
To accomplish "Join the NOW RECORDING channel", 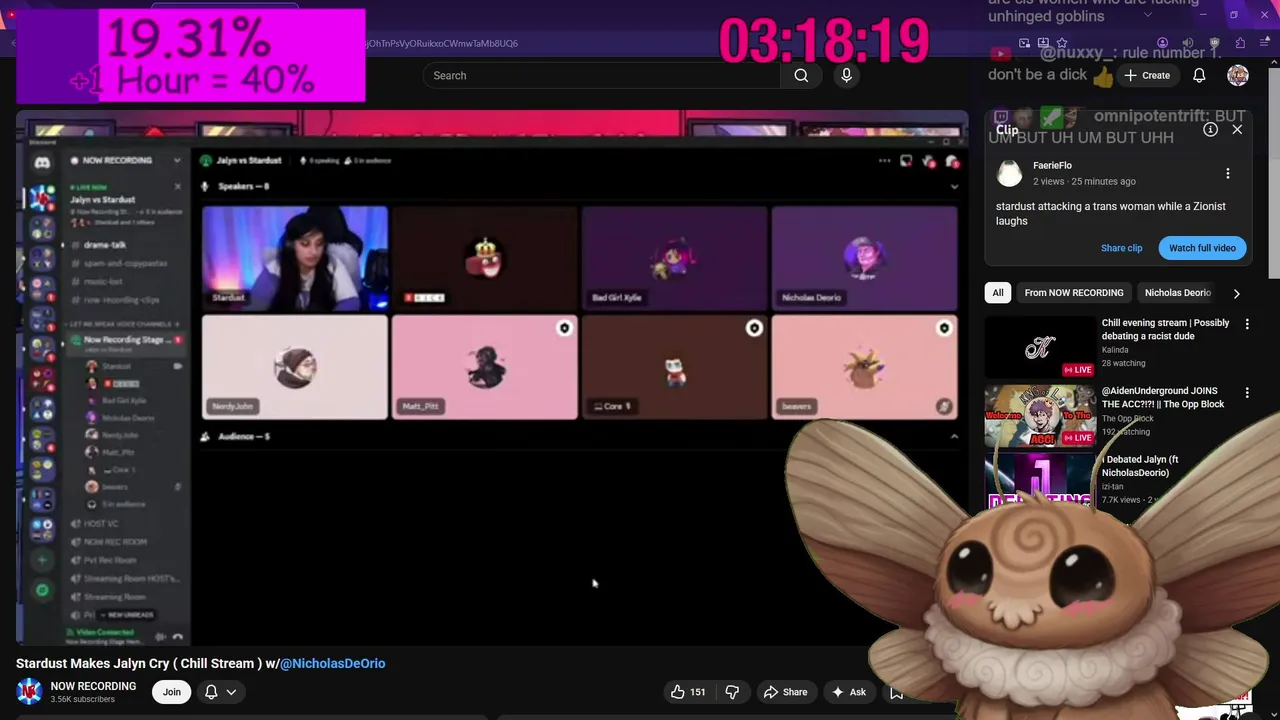I will click(172, 692).
